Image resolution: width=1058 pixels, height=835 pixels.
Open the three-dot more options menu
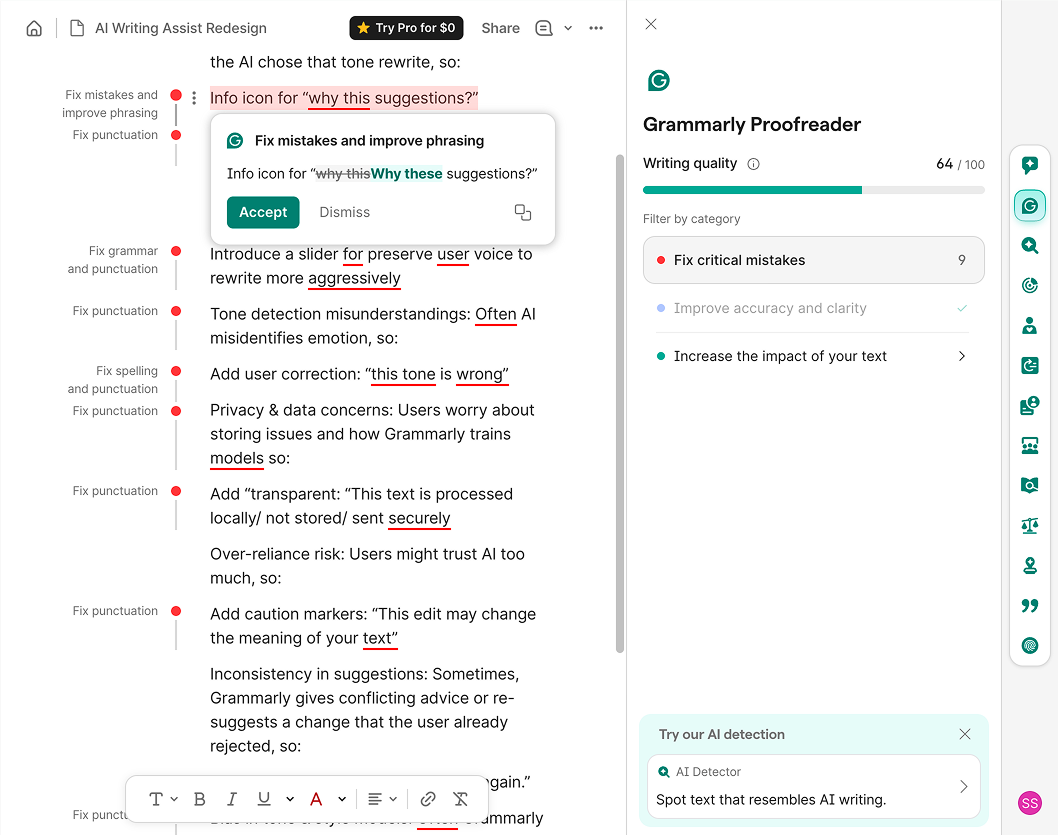tap(596, 28)
